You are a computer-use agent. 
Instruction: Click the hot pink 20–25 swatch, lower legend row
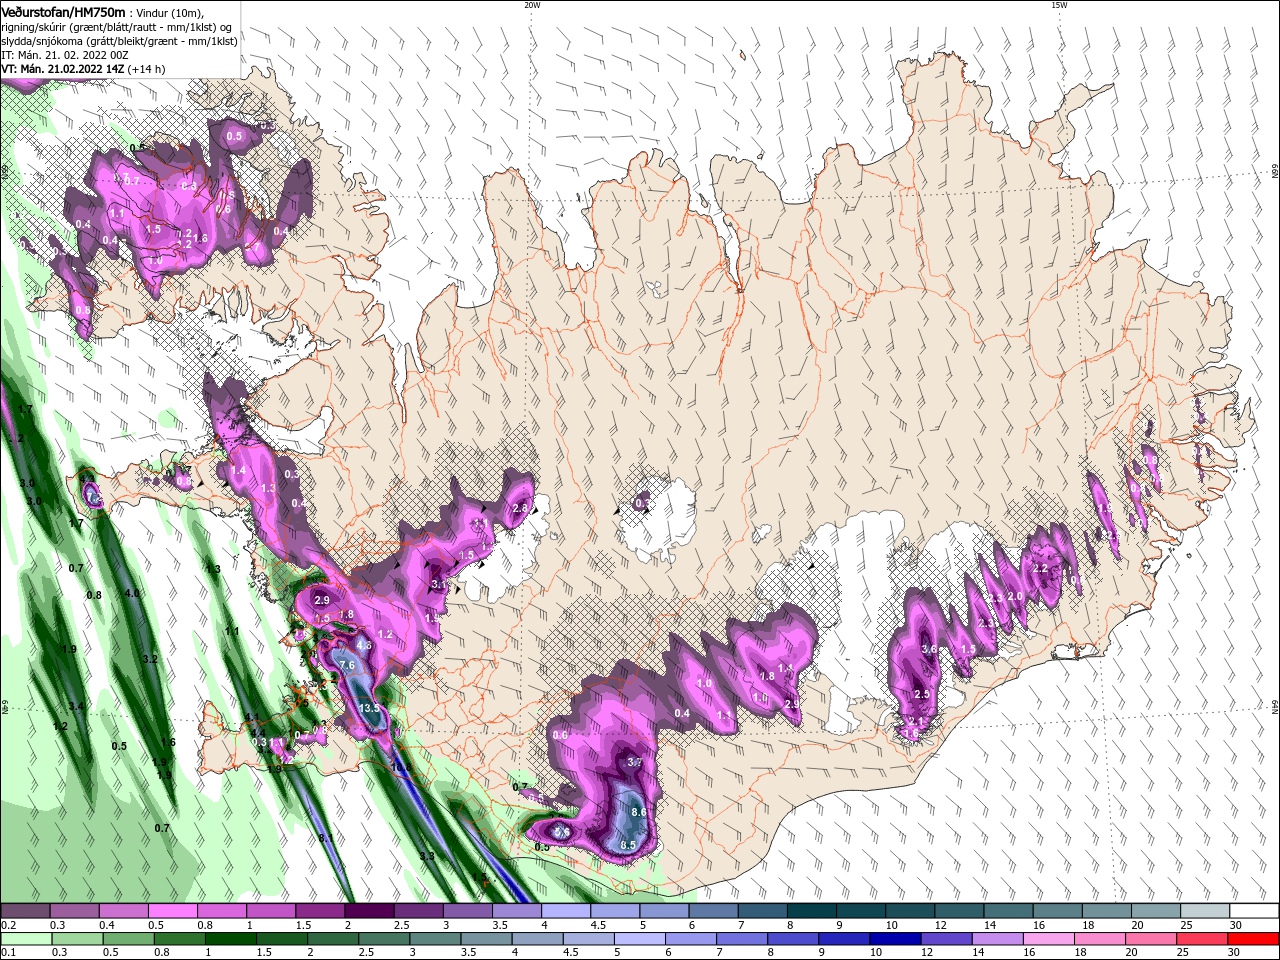point(1152,939)
